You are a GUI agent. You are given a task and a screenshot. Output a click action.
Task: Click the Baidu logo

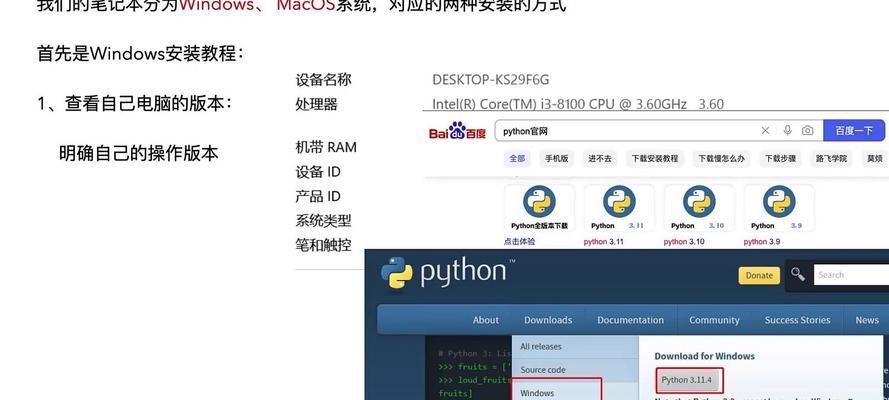pyautogui.click(x=457, y=131)
